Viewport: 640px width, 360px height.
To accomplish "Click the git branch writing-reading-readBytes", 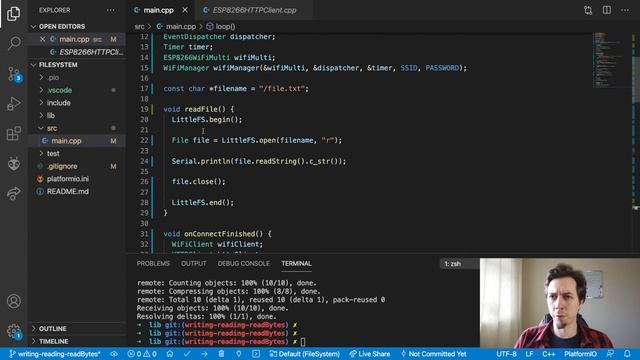I will [x=55, y=354].
